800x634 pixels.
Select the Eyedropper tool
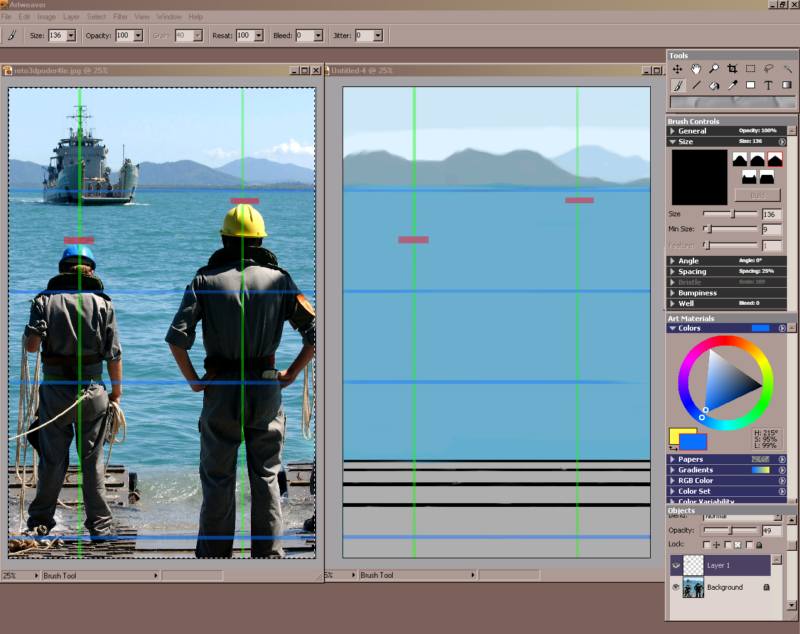coord(732,85)
